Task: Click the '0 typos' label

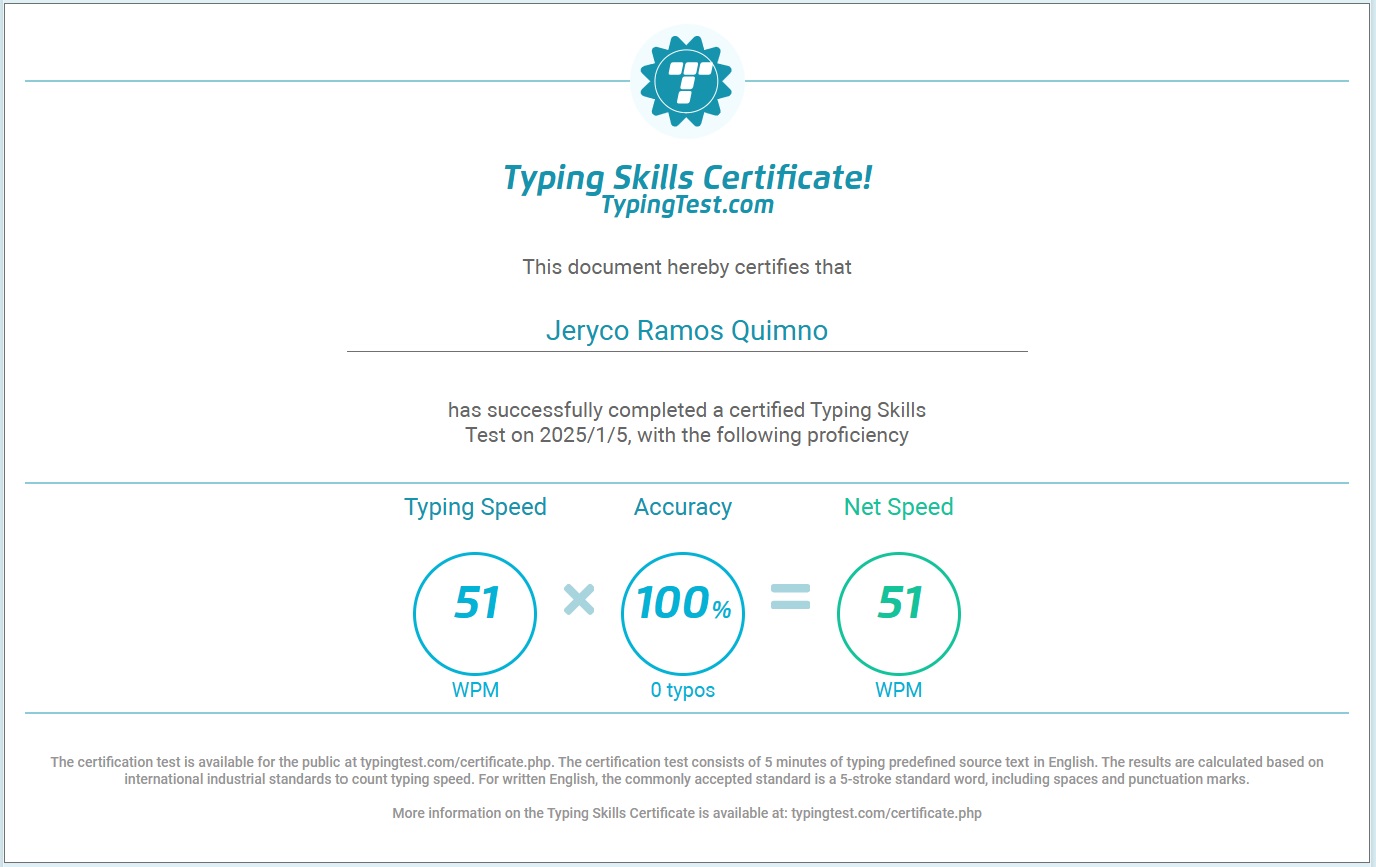Action: [683, 690]
